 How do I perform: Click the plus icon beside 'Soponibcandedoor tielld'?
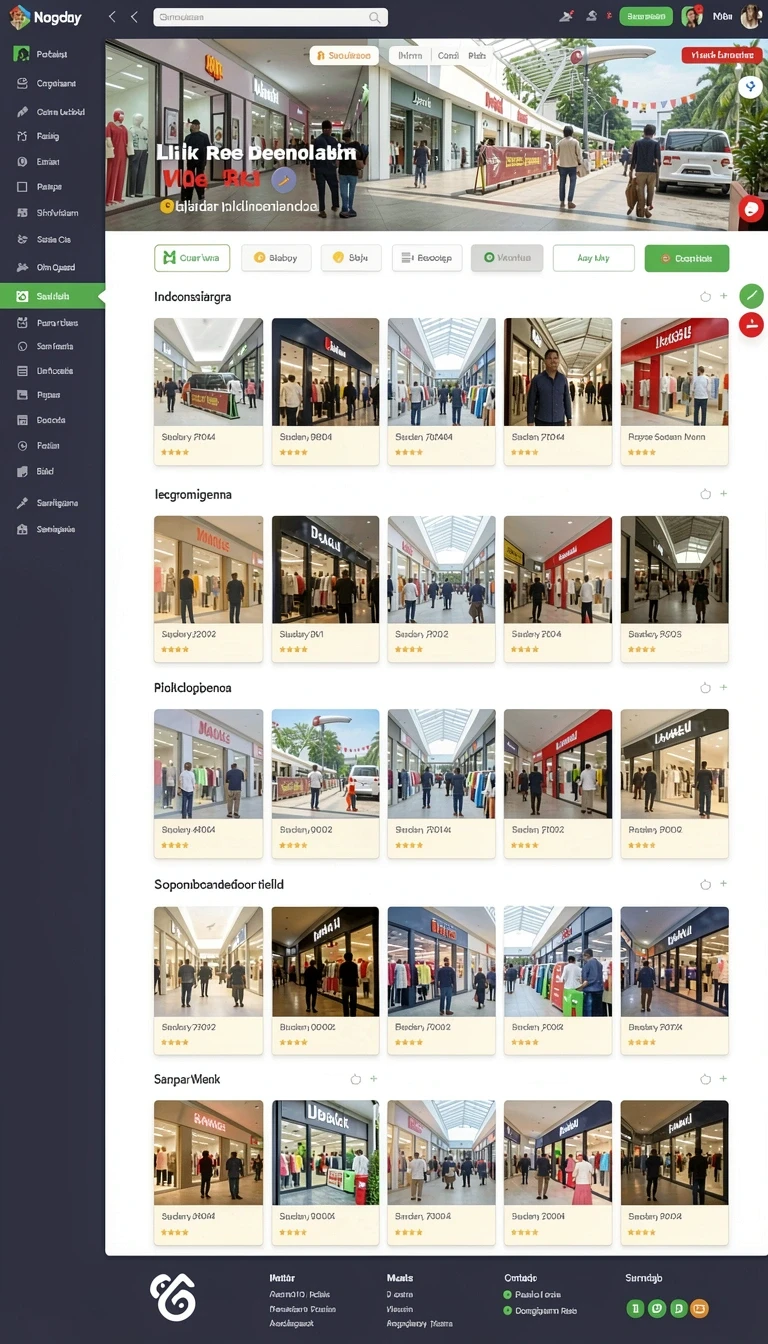tap(723, 885)
